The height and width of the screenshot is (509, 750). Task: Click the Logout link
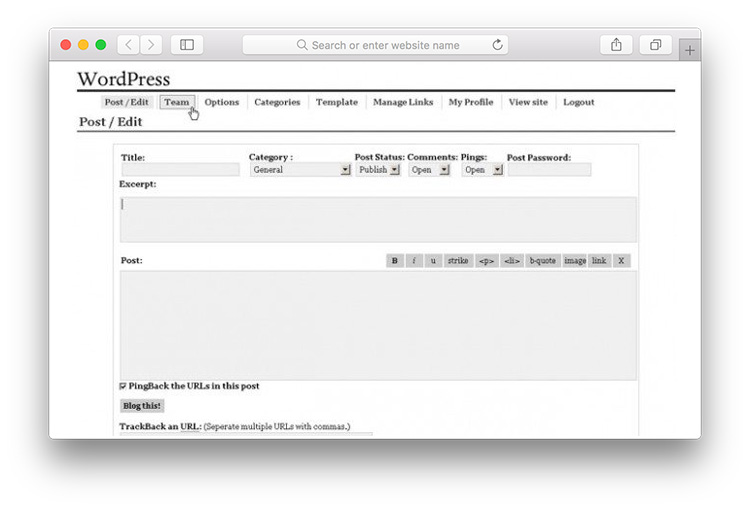(x=579, y=102)
